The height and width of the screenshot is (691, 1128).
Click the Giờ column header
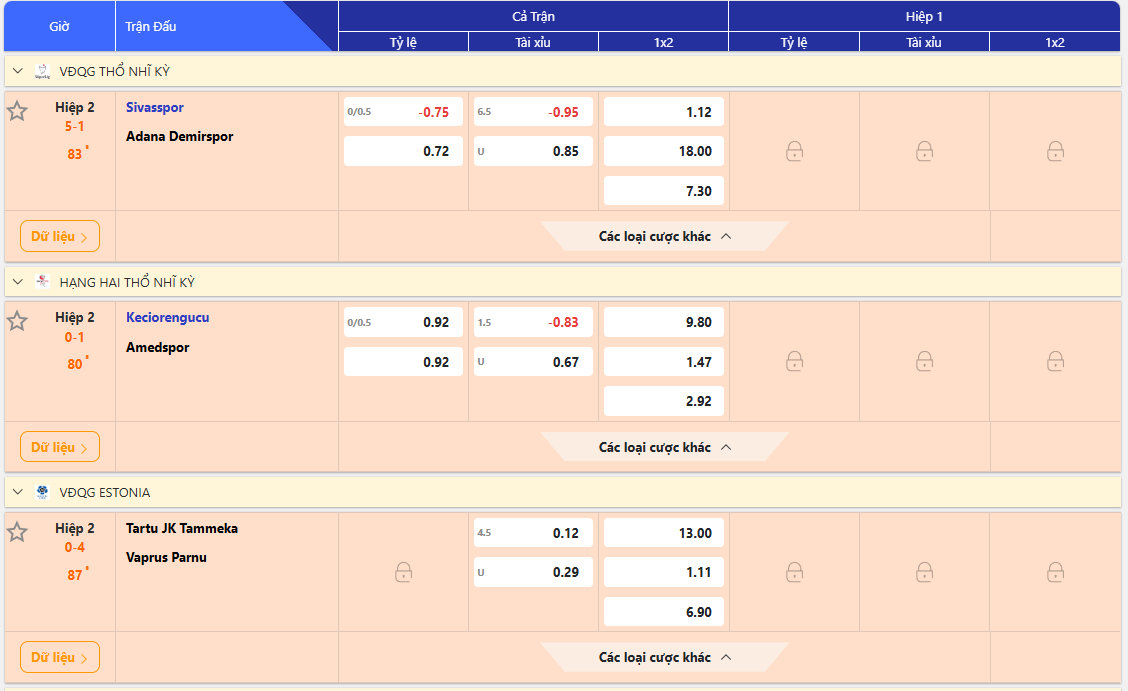tap(59, 27)
